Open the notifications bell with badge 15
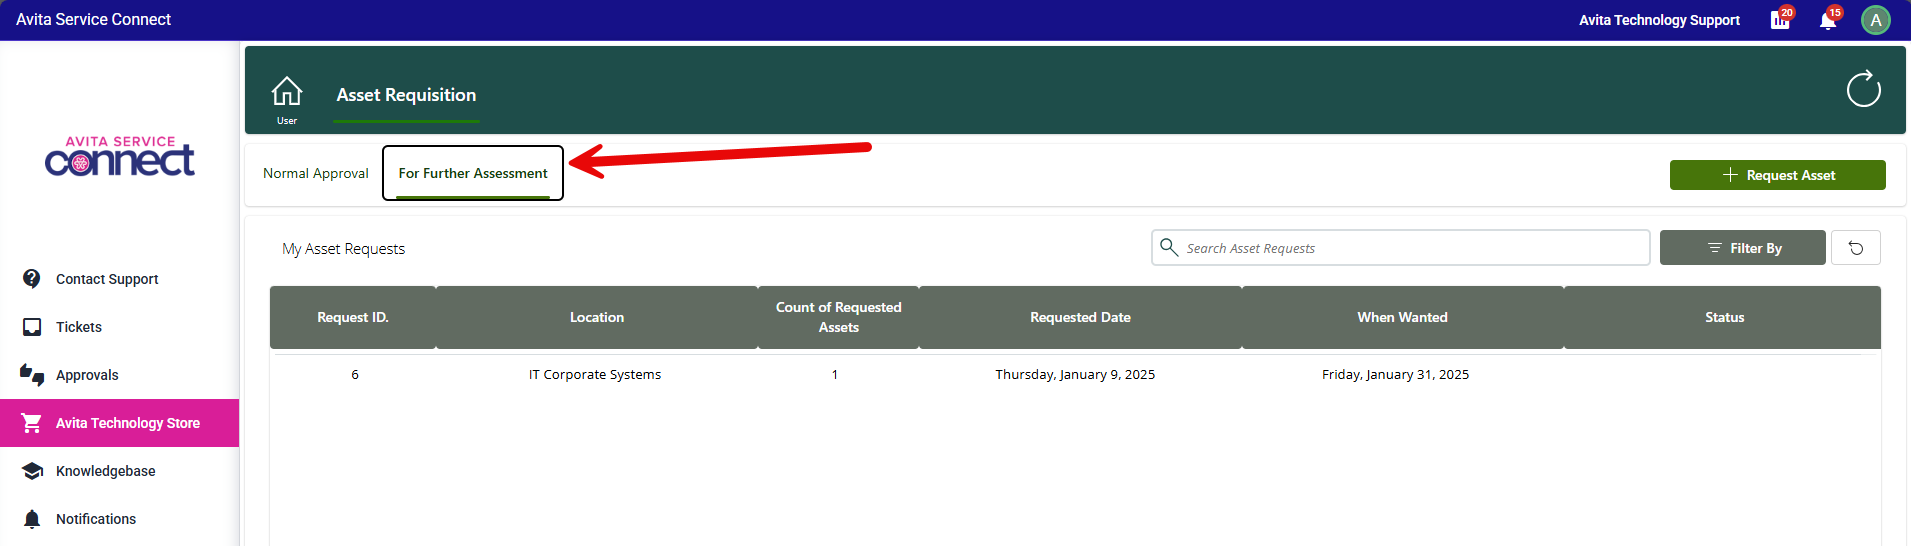The height and width of the screenshot is (546, 1911). point(1829,19)
